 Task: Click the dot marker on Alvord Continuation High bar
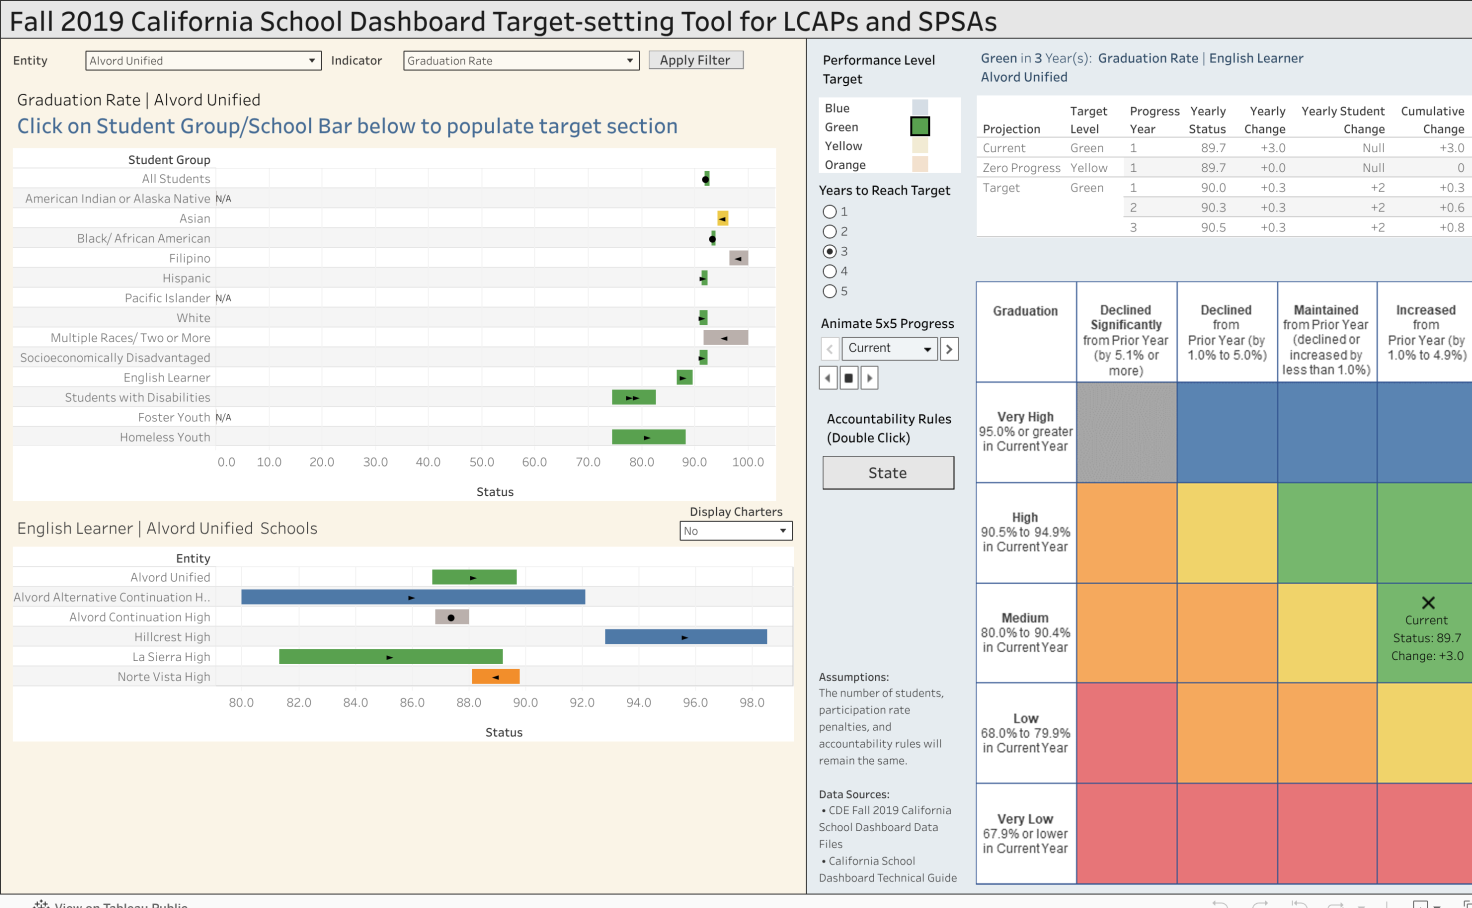451,617
